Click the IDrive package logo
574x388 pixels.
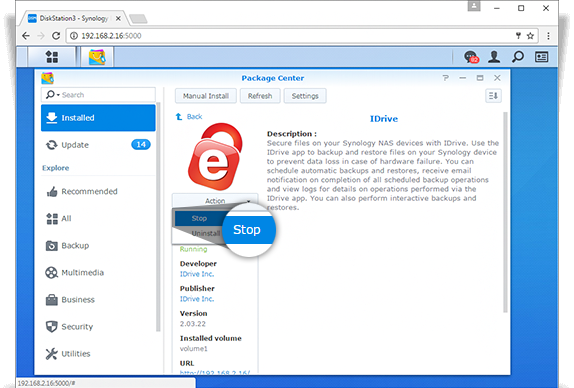(x=215, y=157)
